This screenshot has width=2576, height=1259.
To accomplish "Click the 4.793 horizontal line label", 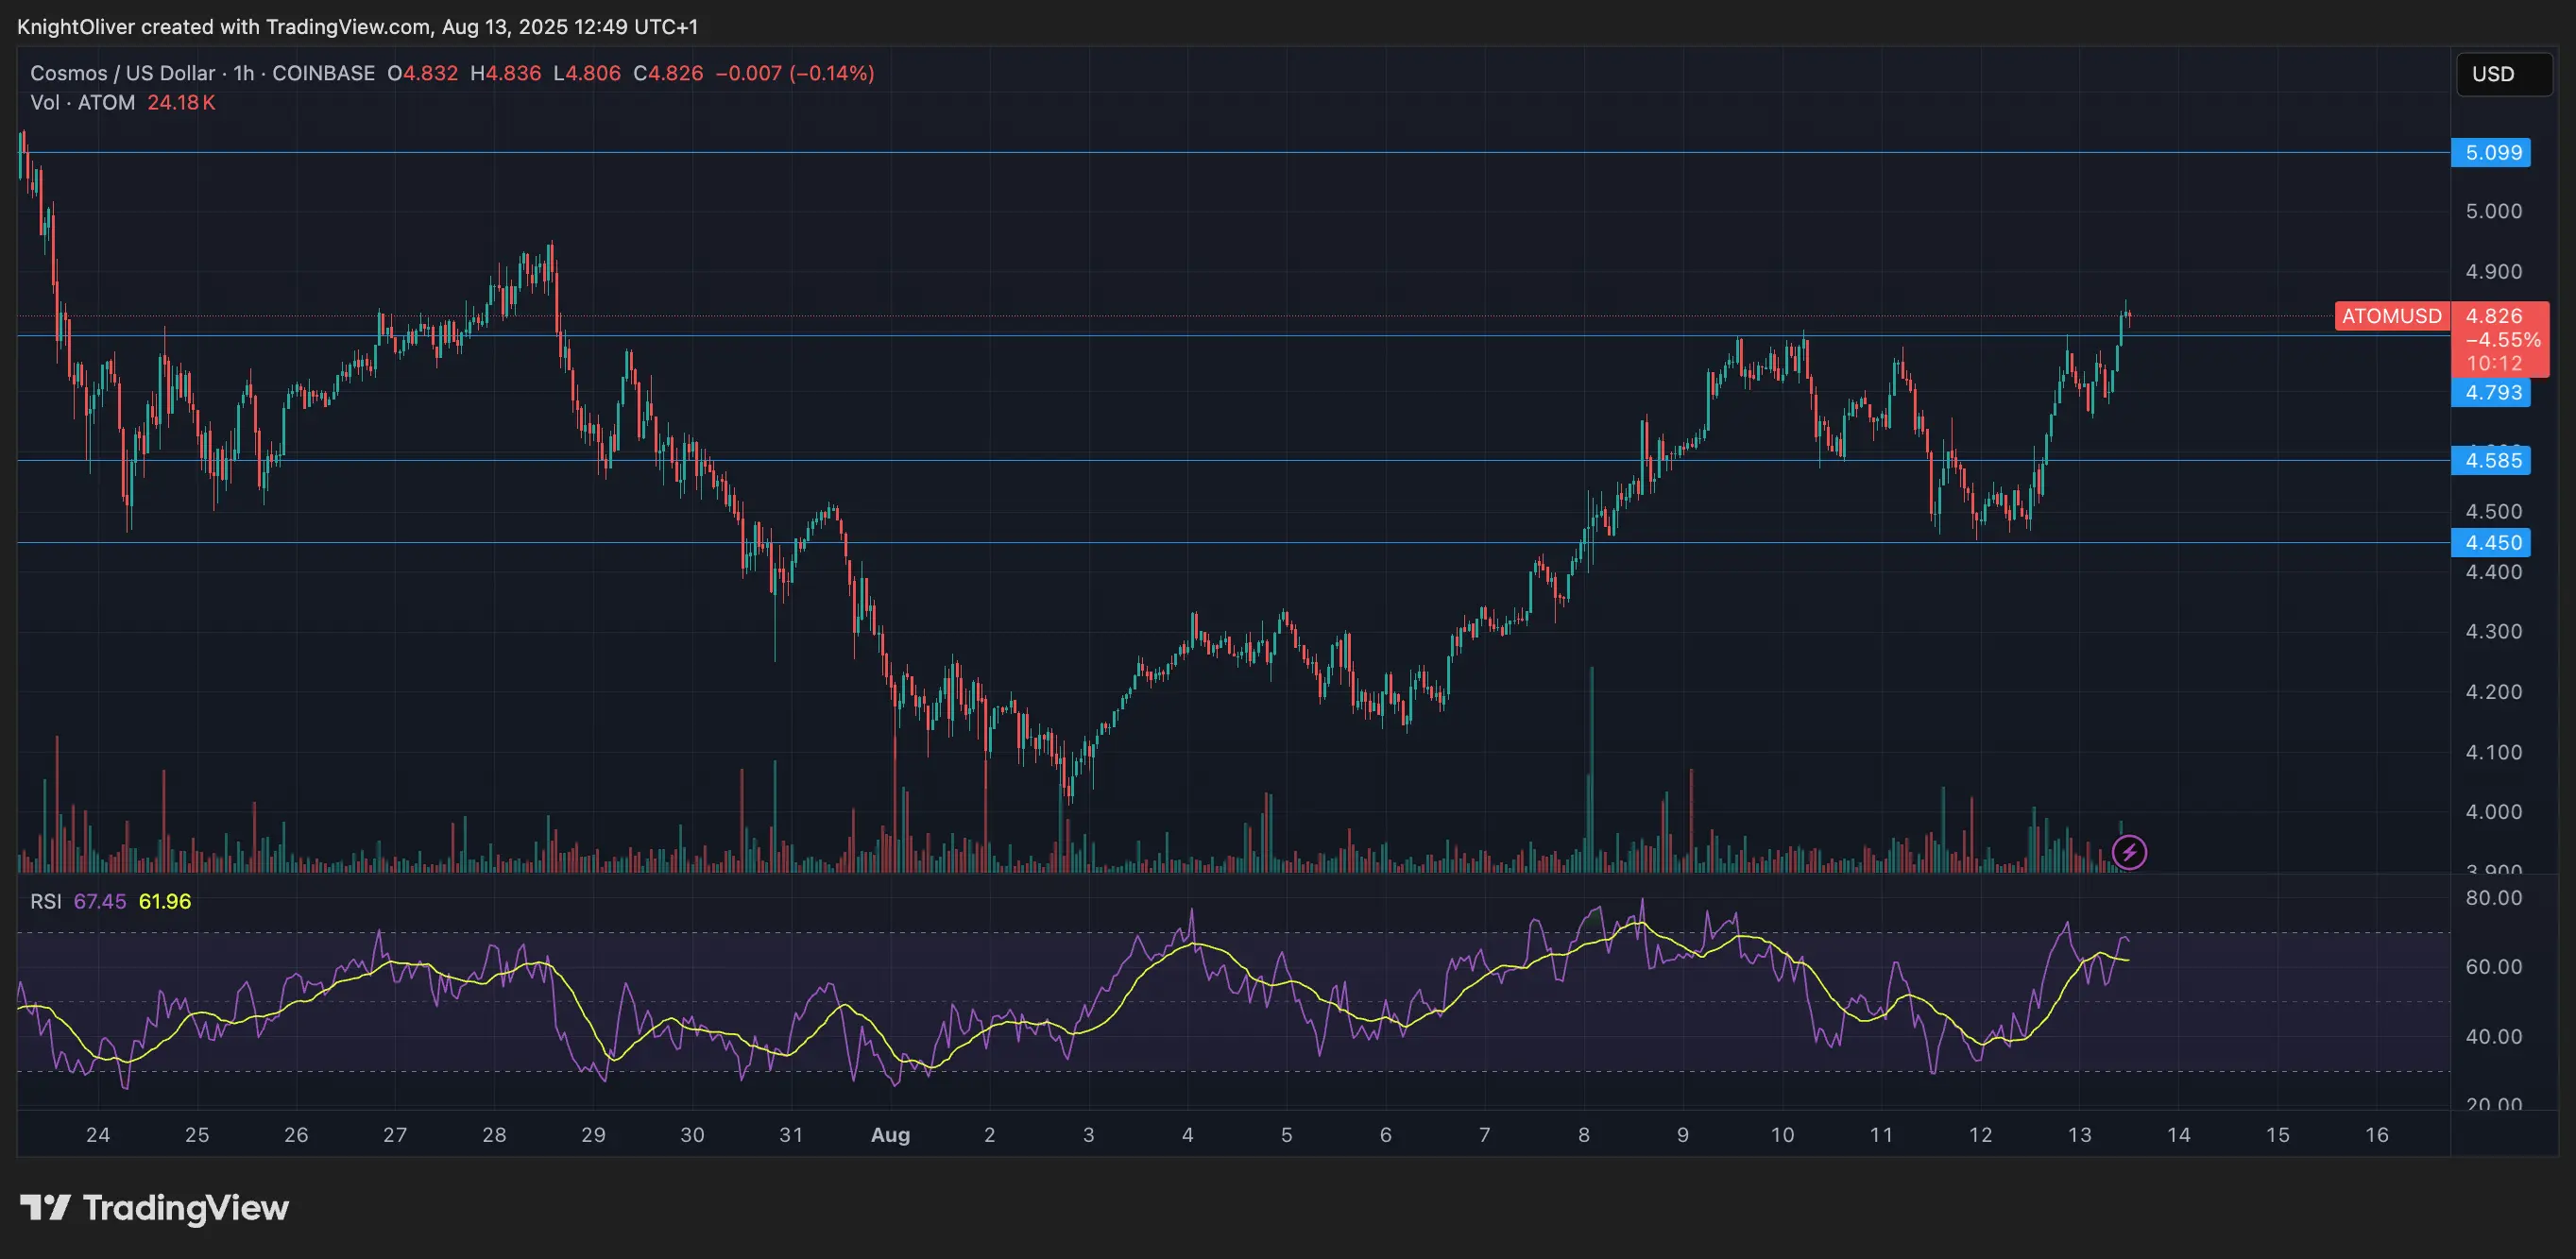I will [x=2492, y=393].
